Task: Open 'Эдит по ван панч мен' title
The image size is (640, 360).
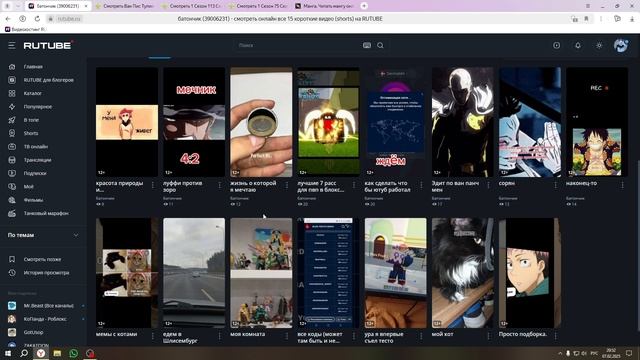Action: click(x=455, y=187)
